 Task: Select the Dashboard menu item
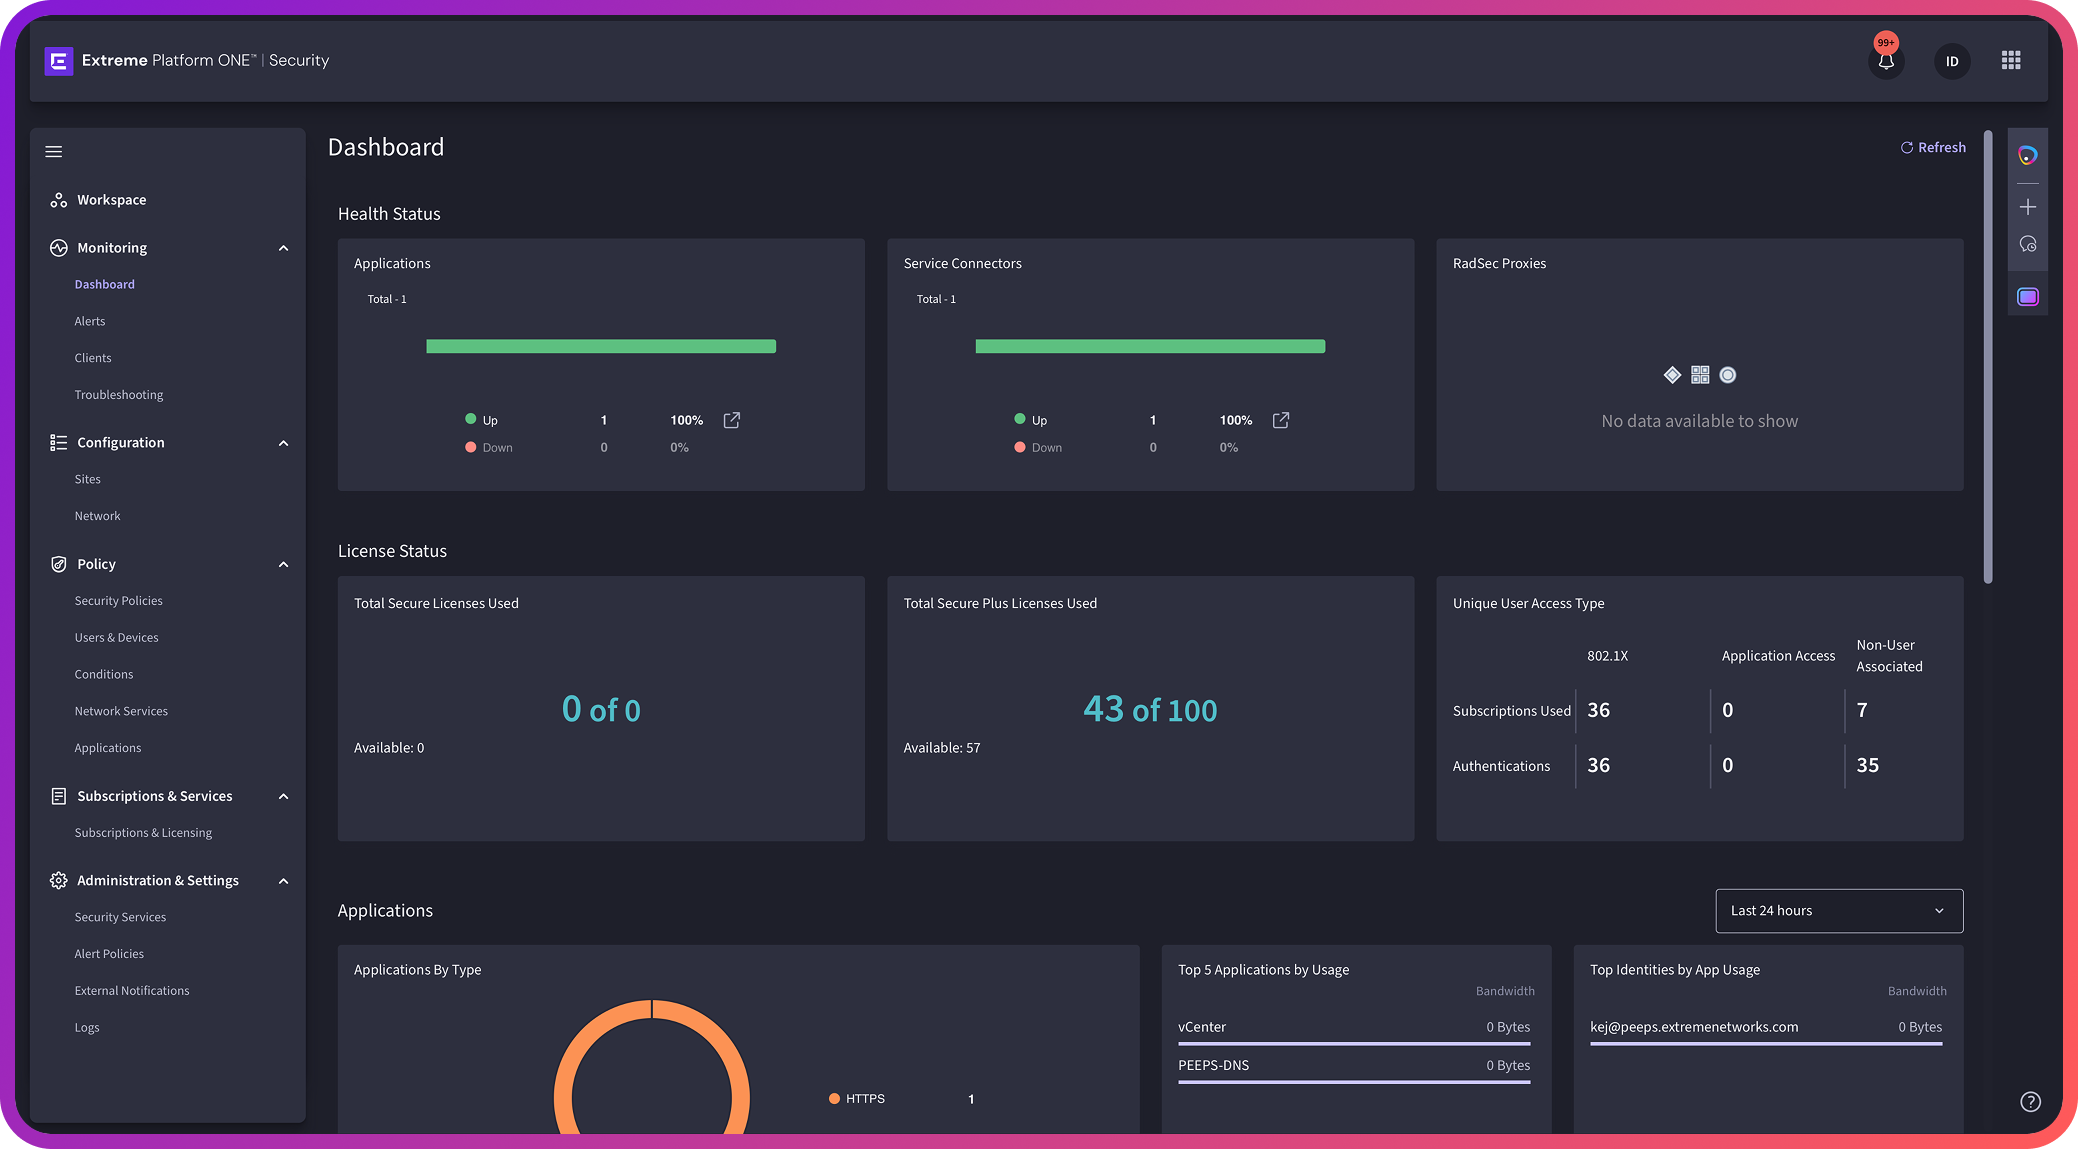(x=104, y=285)
